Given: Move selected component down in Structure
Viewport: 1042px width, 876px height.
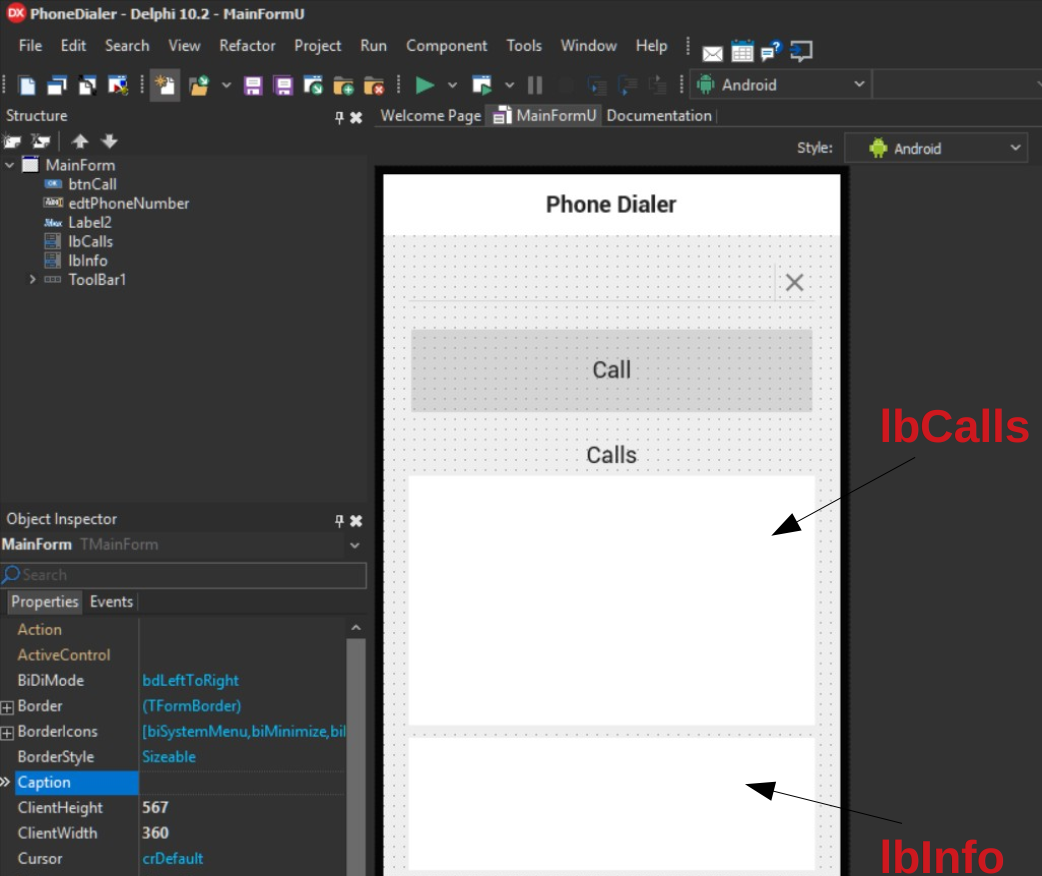Looking at the screenshot, I should coord(109,141).
